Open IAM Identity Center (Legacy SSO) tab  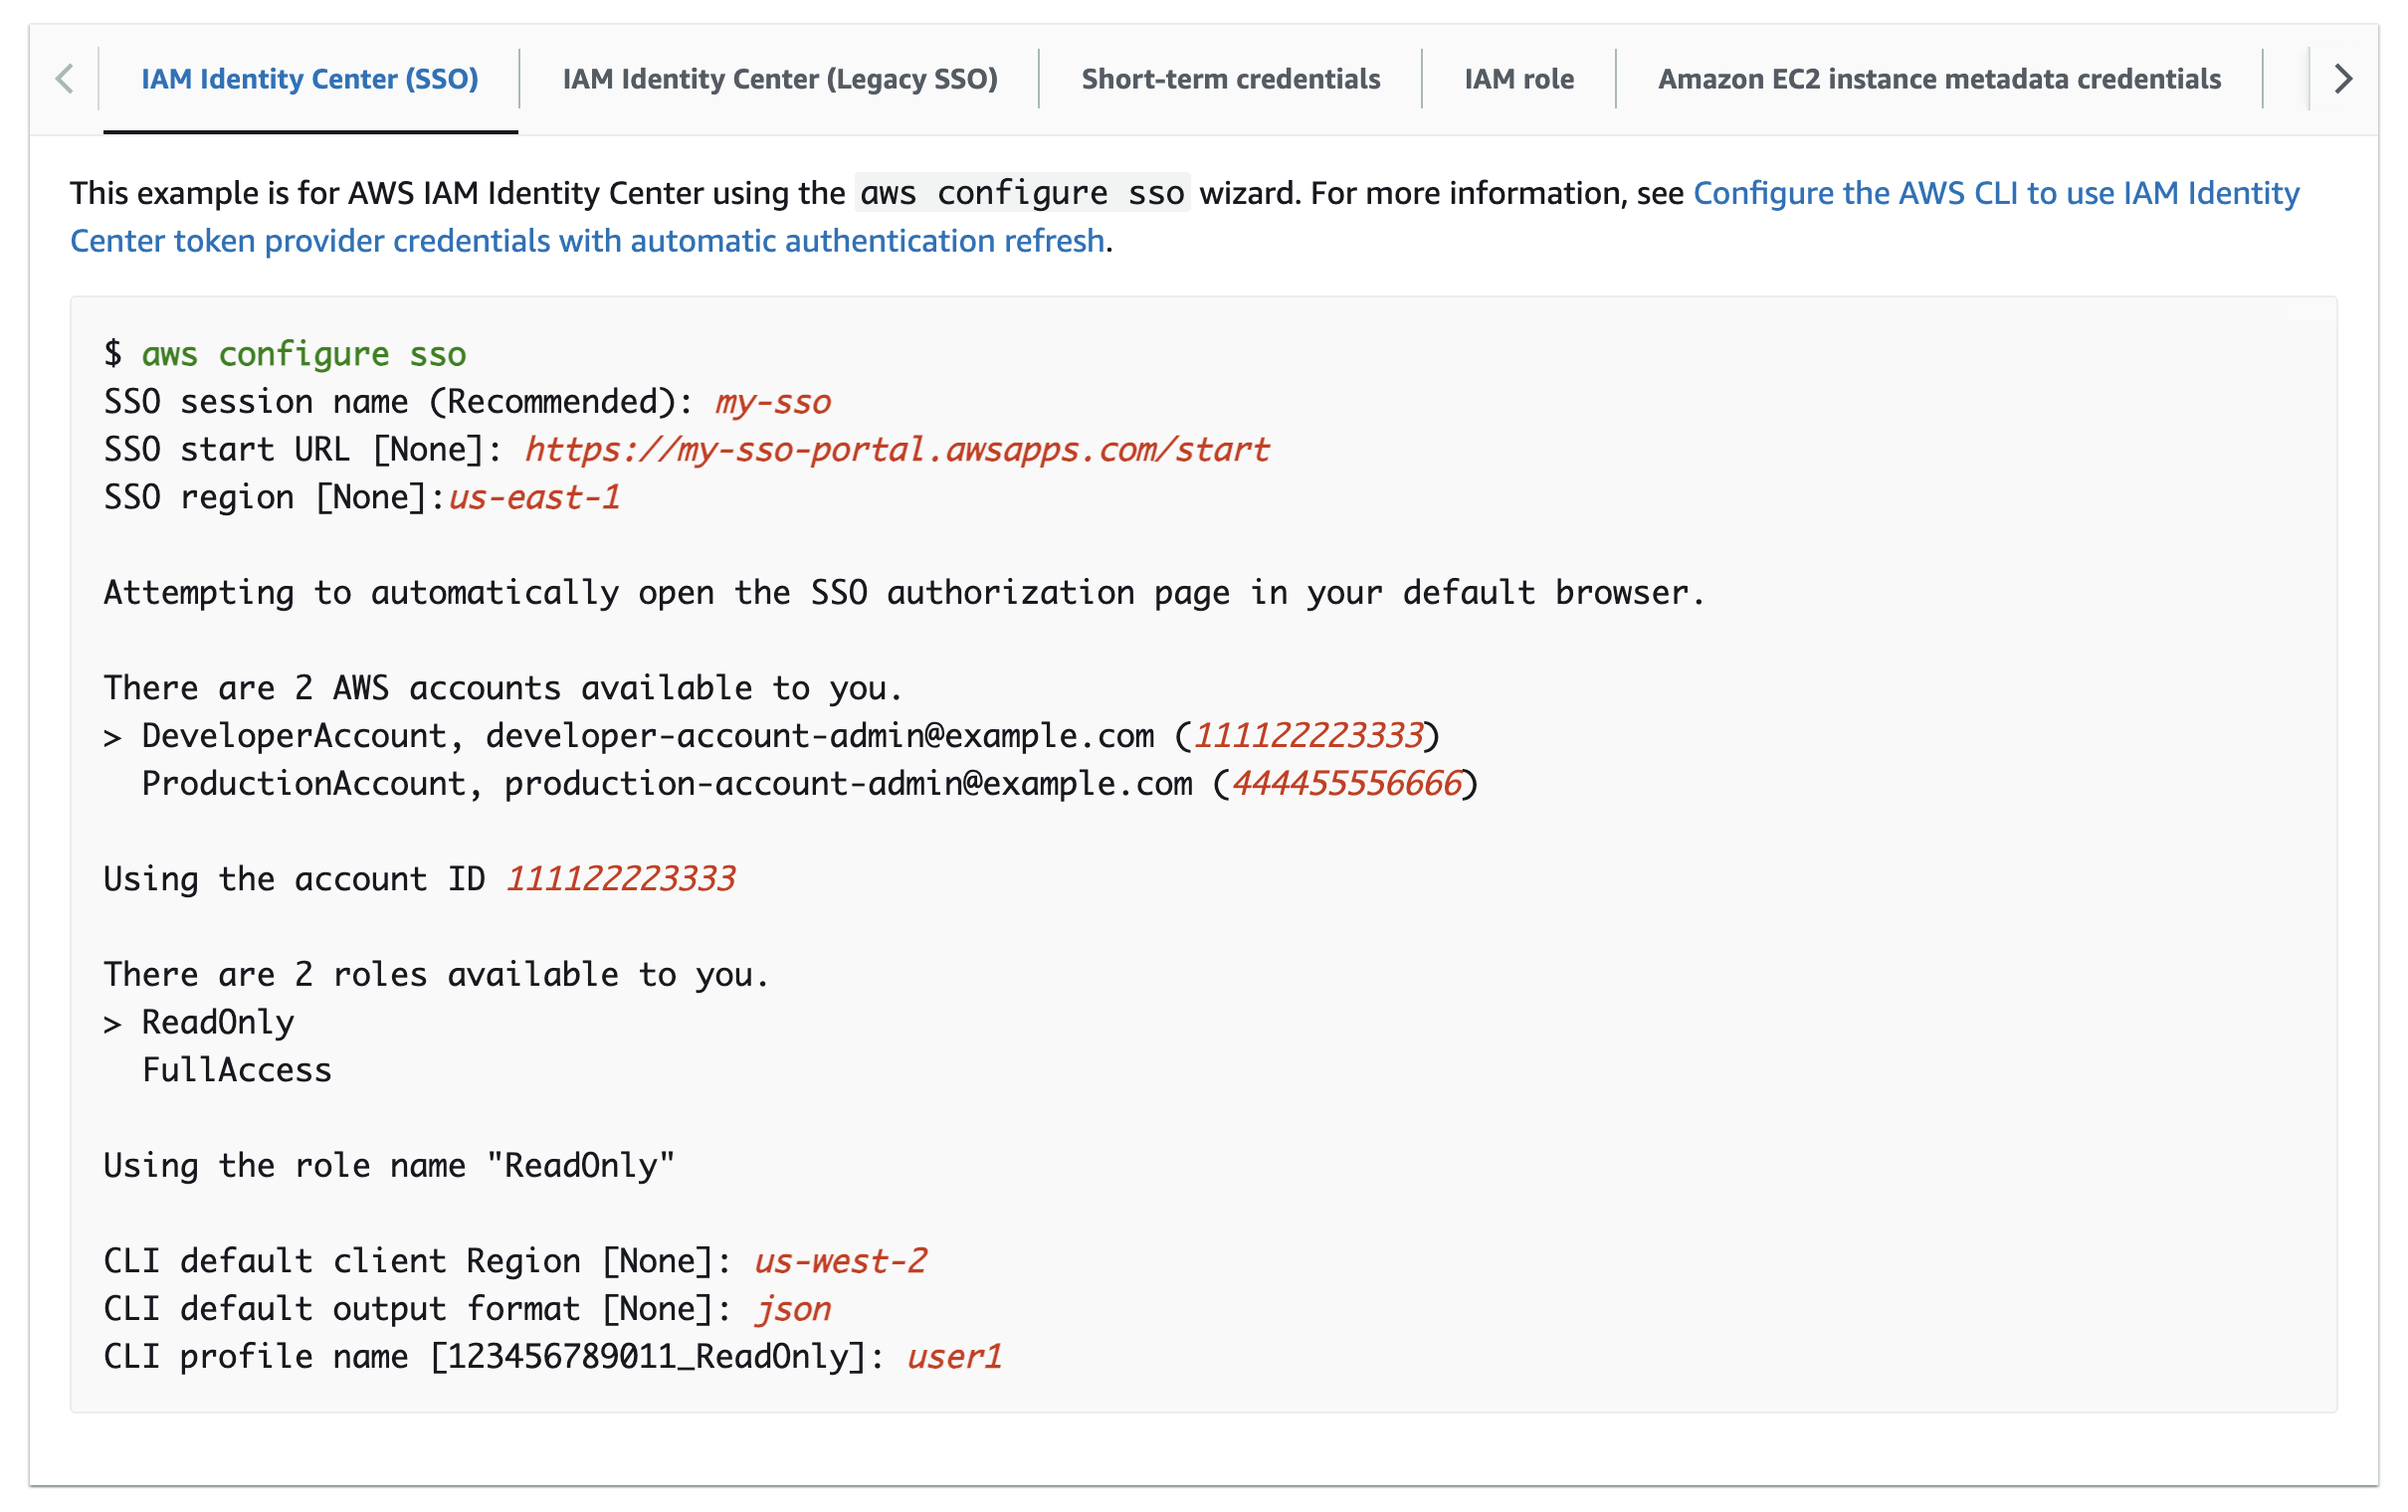[x=780, y=79]
